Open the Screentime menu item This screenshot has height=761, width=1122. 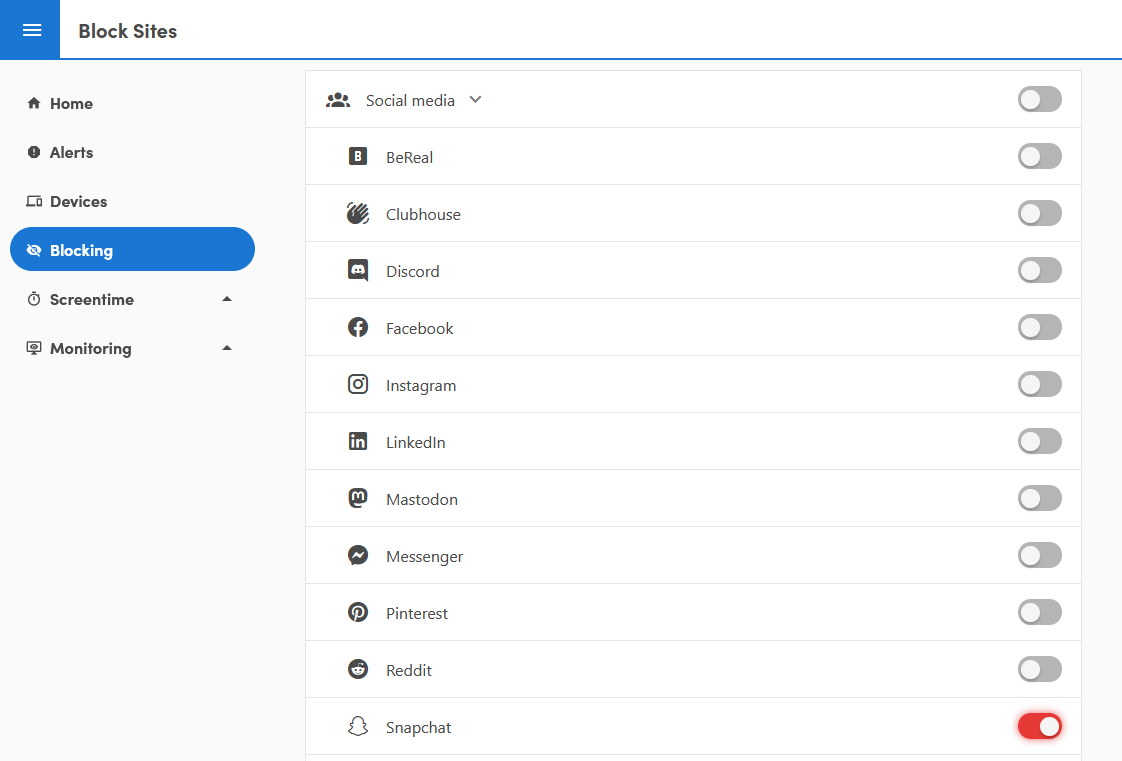point(132,299)
